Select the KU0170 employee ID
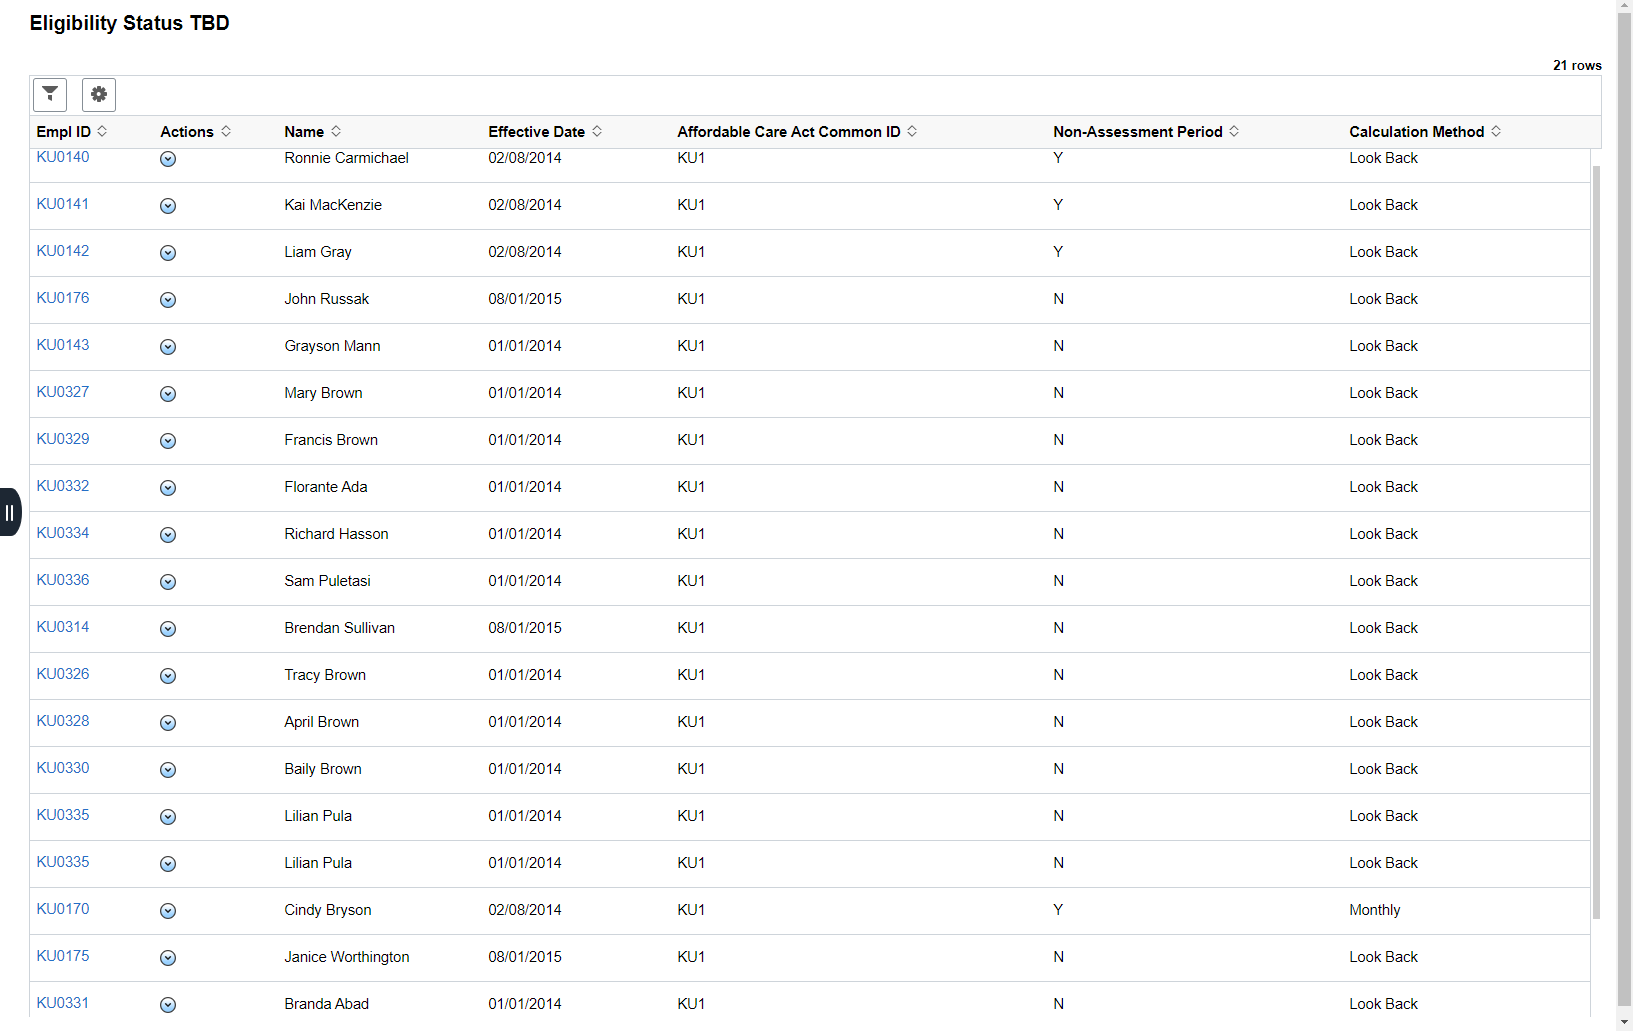 pos(63,909)
